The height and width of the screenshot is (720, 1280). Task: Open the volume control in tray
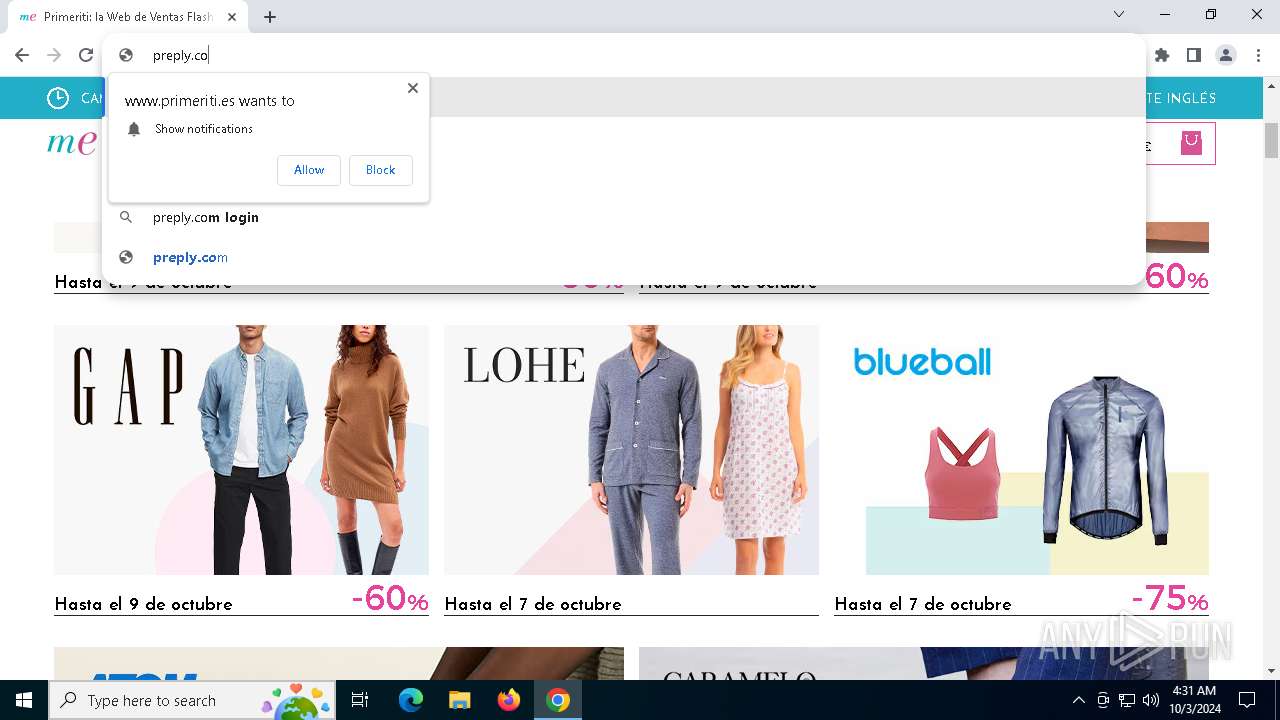point(1151,700)
